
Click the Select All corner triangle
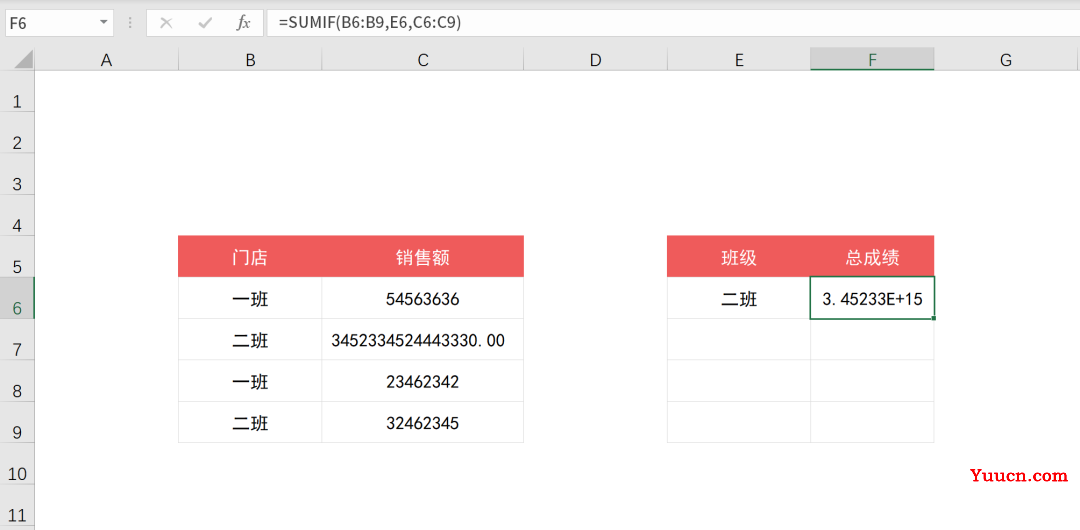24,60
